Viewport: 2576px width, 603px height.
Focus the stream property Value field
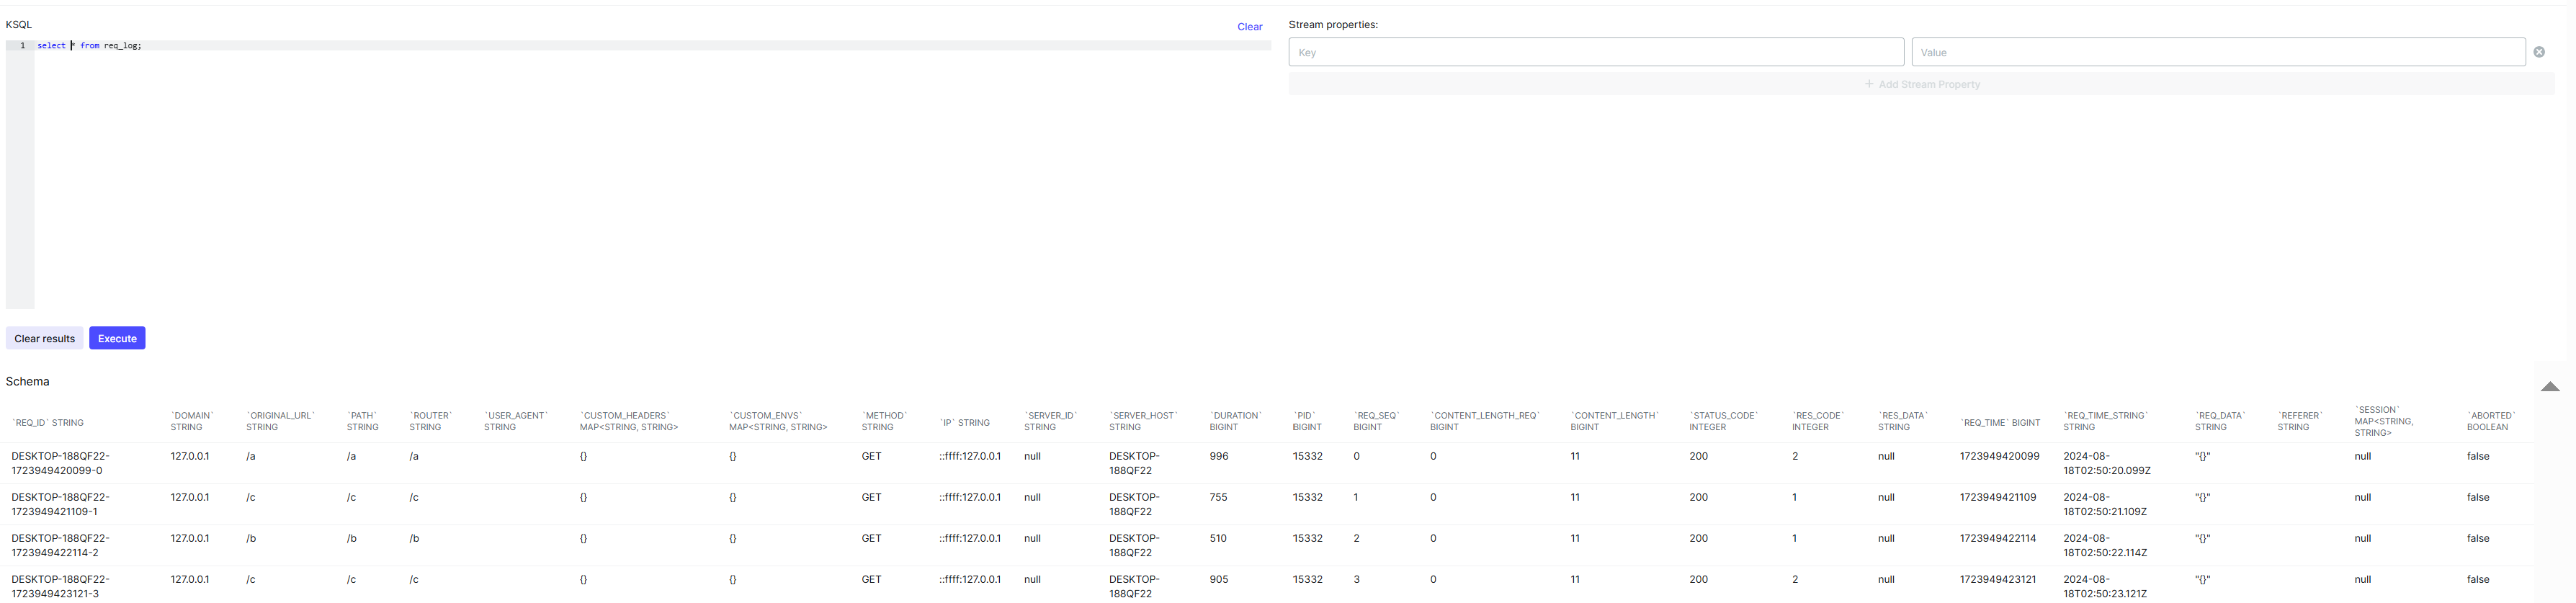click(x=2217, y=52)
